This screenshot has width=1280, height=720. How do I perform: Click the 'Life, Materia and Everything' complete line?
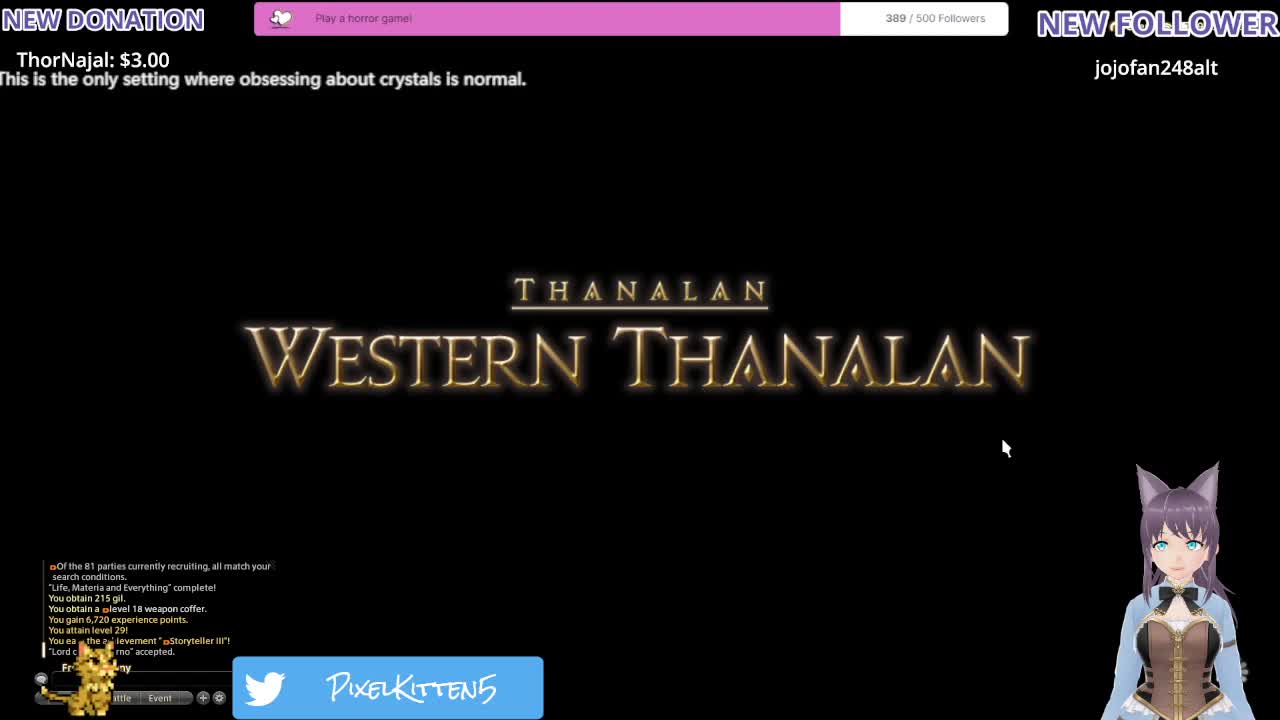tap(132, 588)
